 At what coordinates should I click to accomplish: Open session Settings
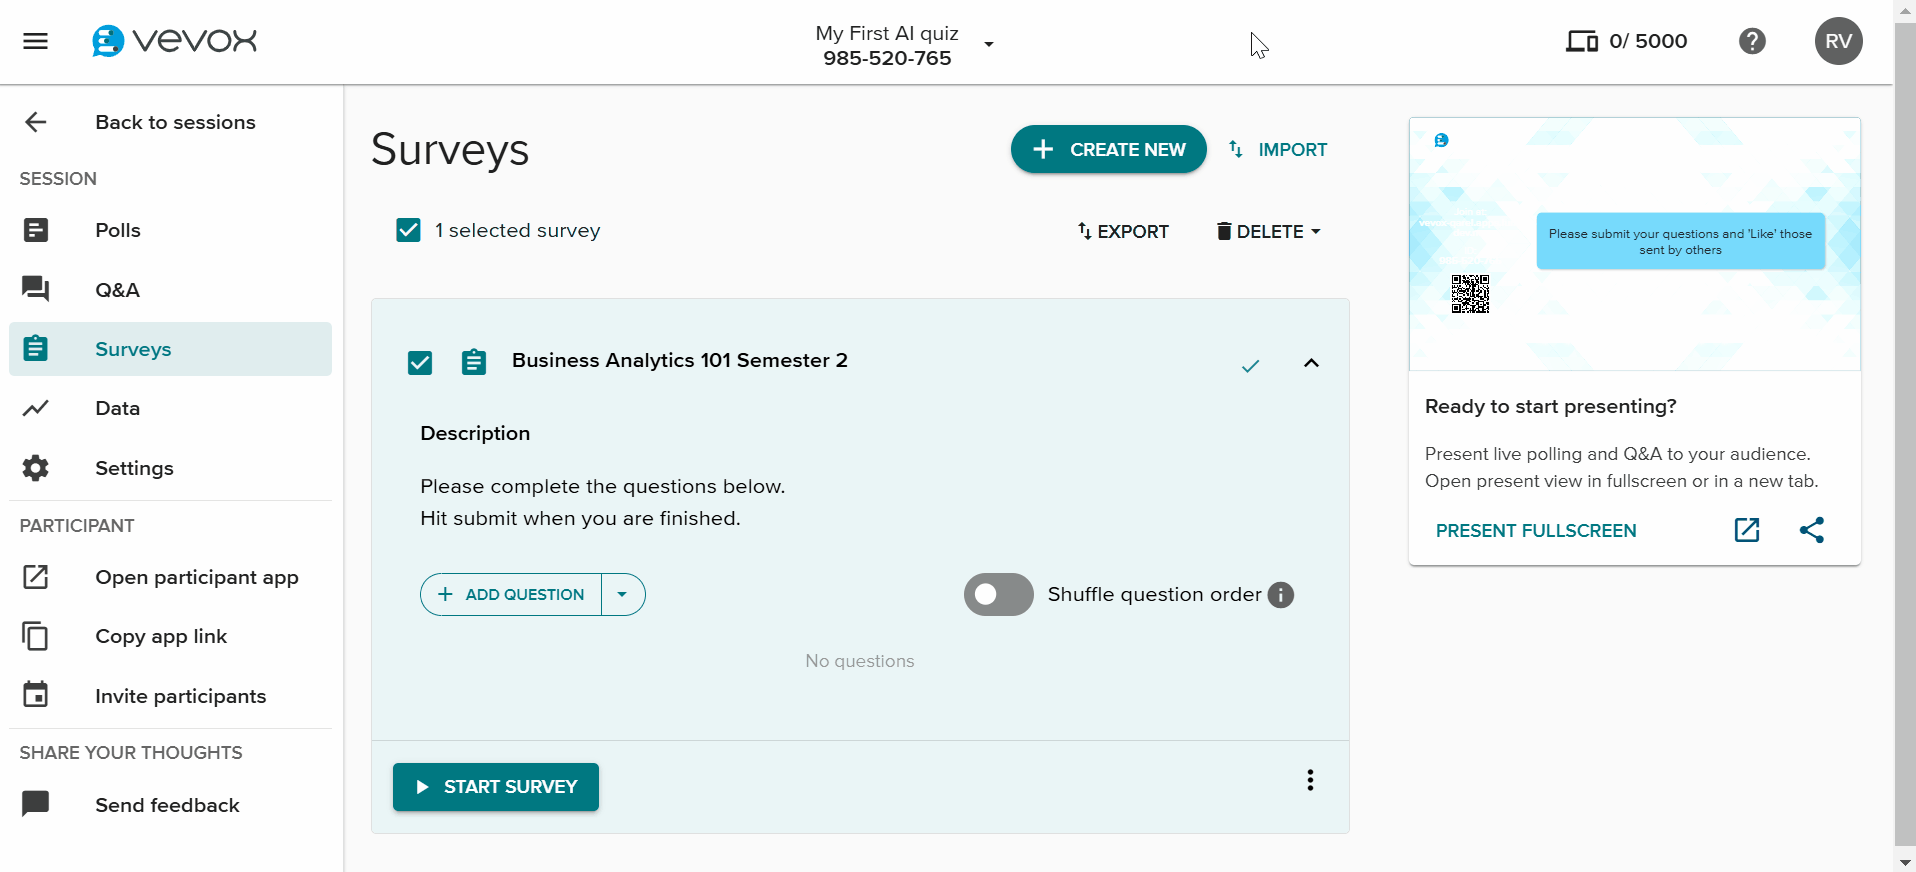tap(170, 468)
